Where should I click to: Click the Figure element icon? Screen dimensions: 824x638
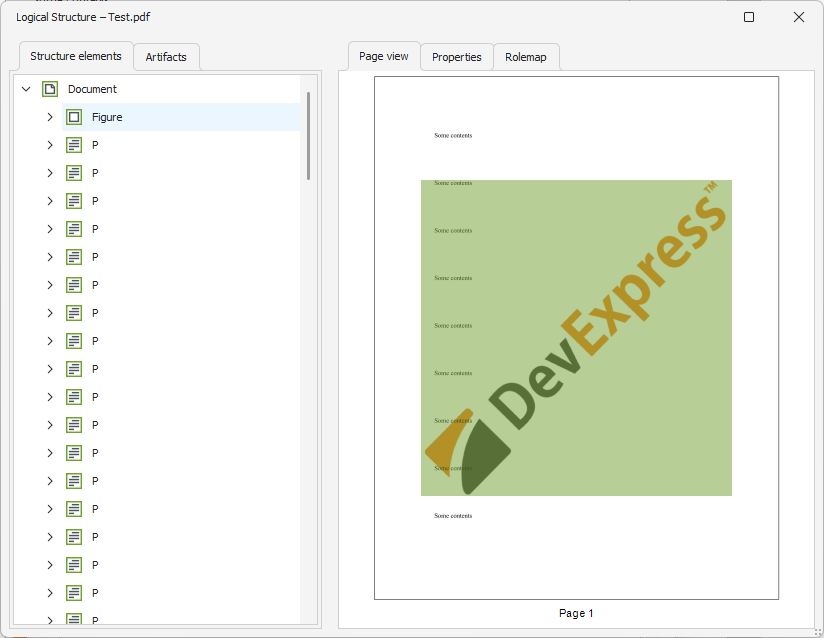click(74, 116)
